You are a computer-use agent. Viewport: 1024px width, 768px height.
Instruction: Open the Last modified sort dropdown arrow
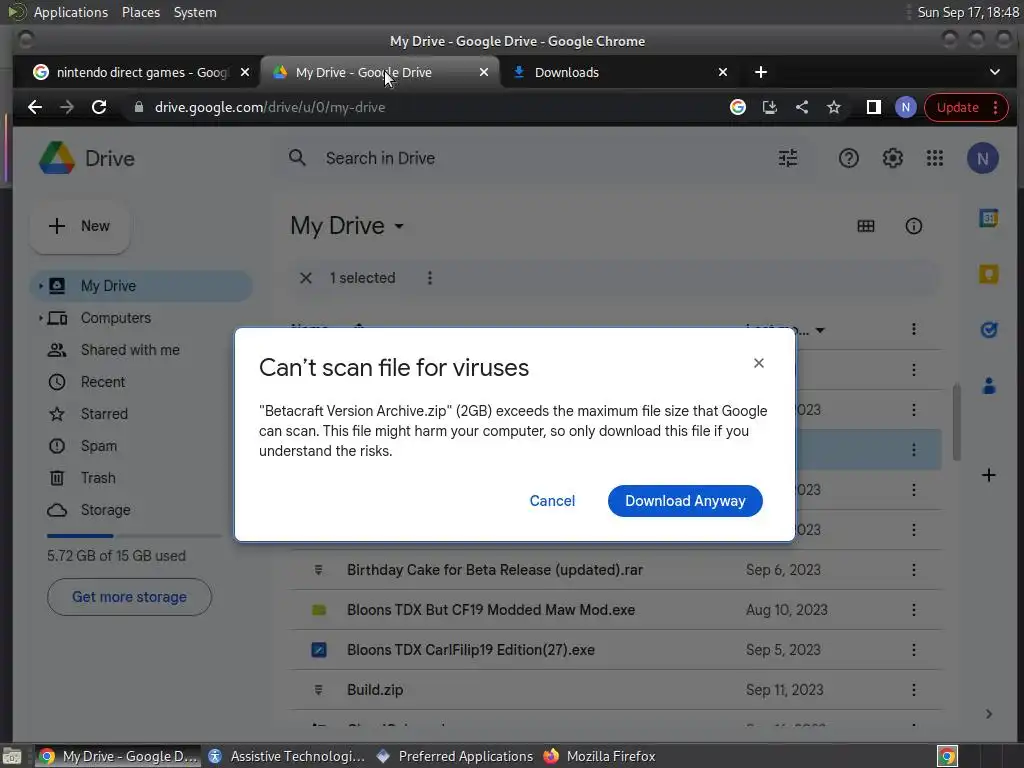coord(820,330)
